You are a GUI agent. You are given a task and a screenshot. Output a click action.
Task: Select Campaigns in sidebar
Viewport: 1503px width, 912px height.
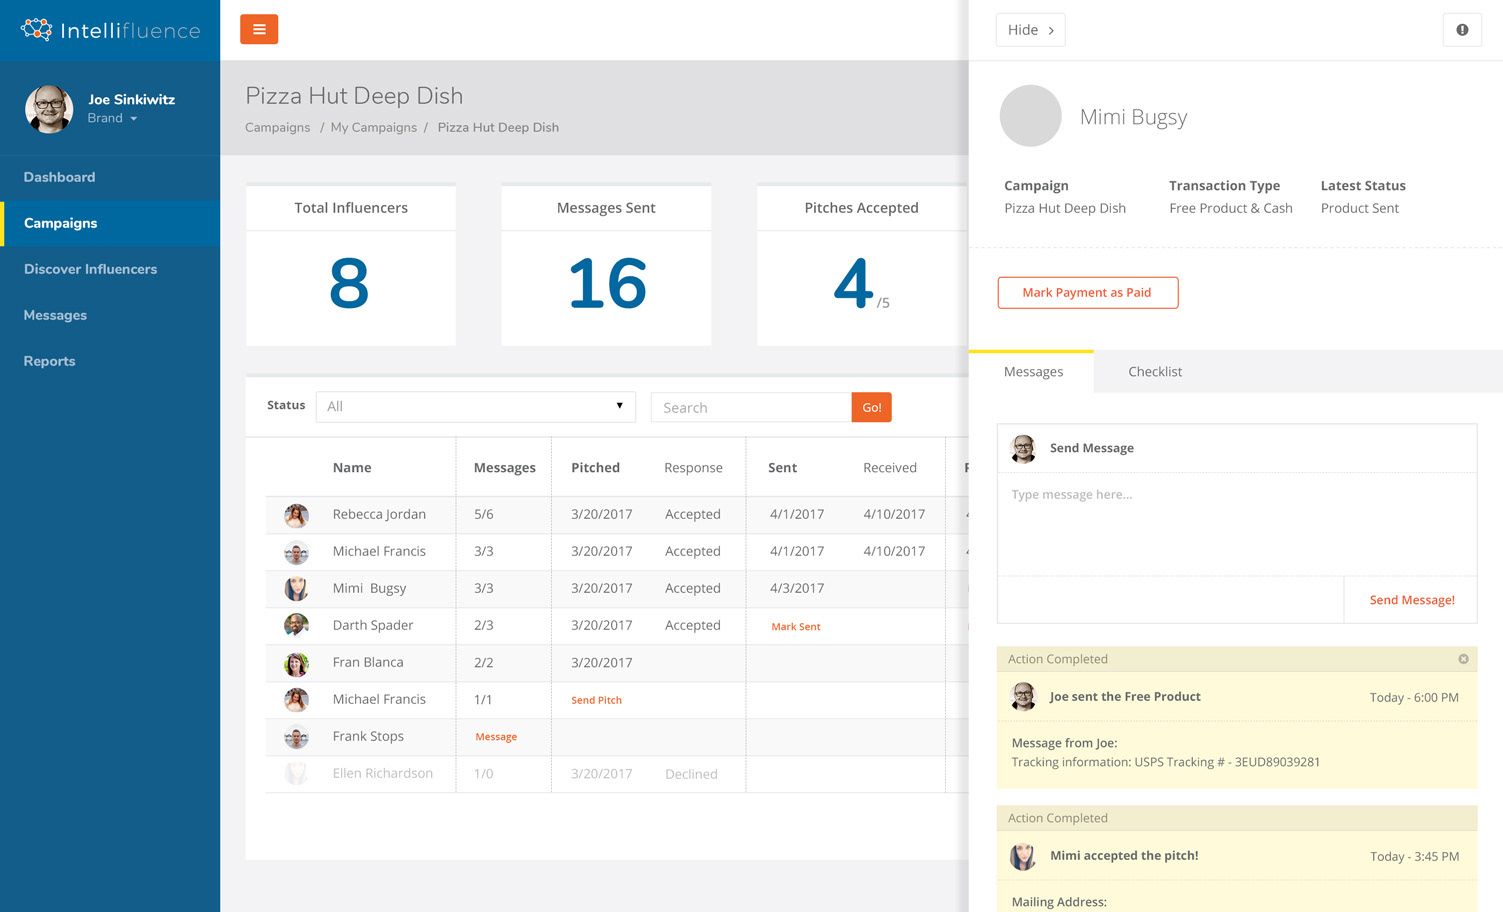click(110, 223)
